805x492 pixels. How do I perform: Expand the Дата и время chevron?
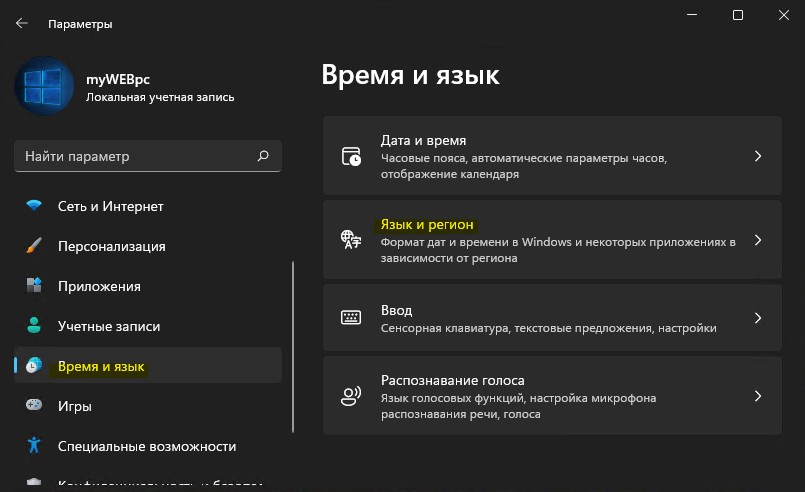click(x=758, y=156)
